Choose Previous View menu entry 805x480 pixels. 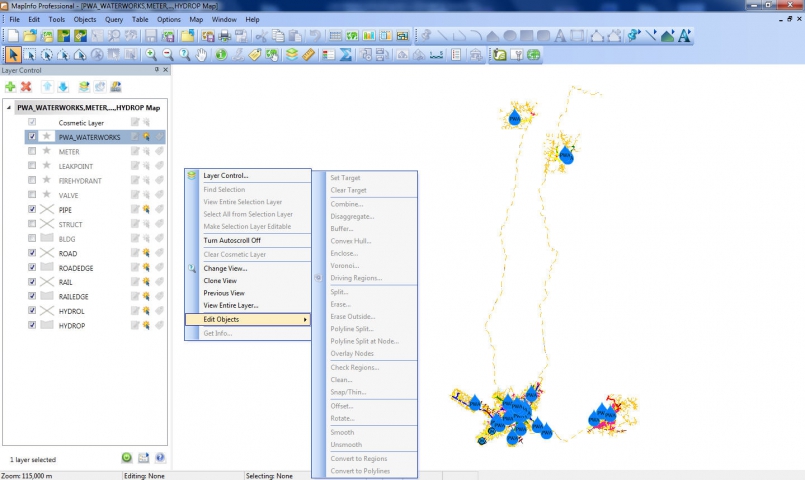(248, 293)
